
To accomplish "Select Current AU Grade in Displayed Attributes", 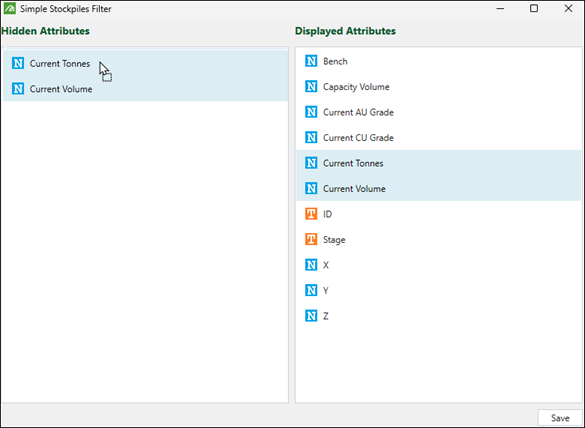I will click(x=438, y=112).
